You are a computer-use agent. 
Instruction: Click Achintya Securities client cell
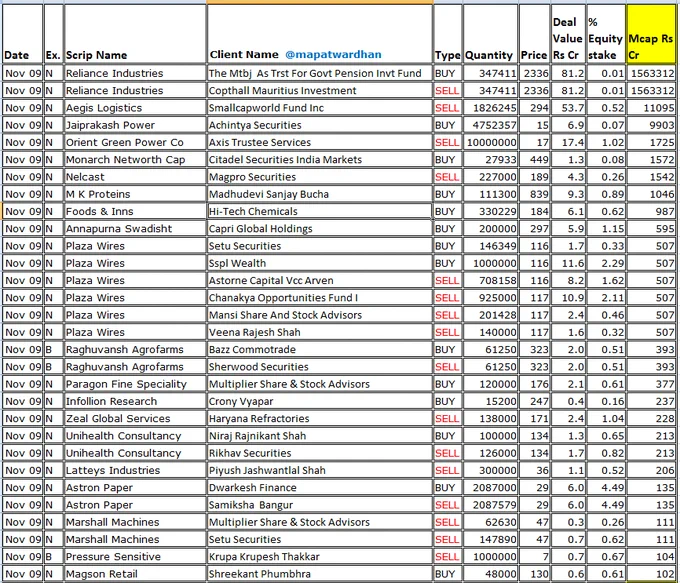320,125
